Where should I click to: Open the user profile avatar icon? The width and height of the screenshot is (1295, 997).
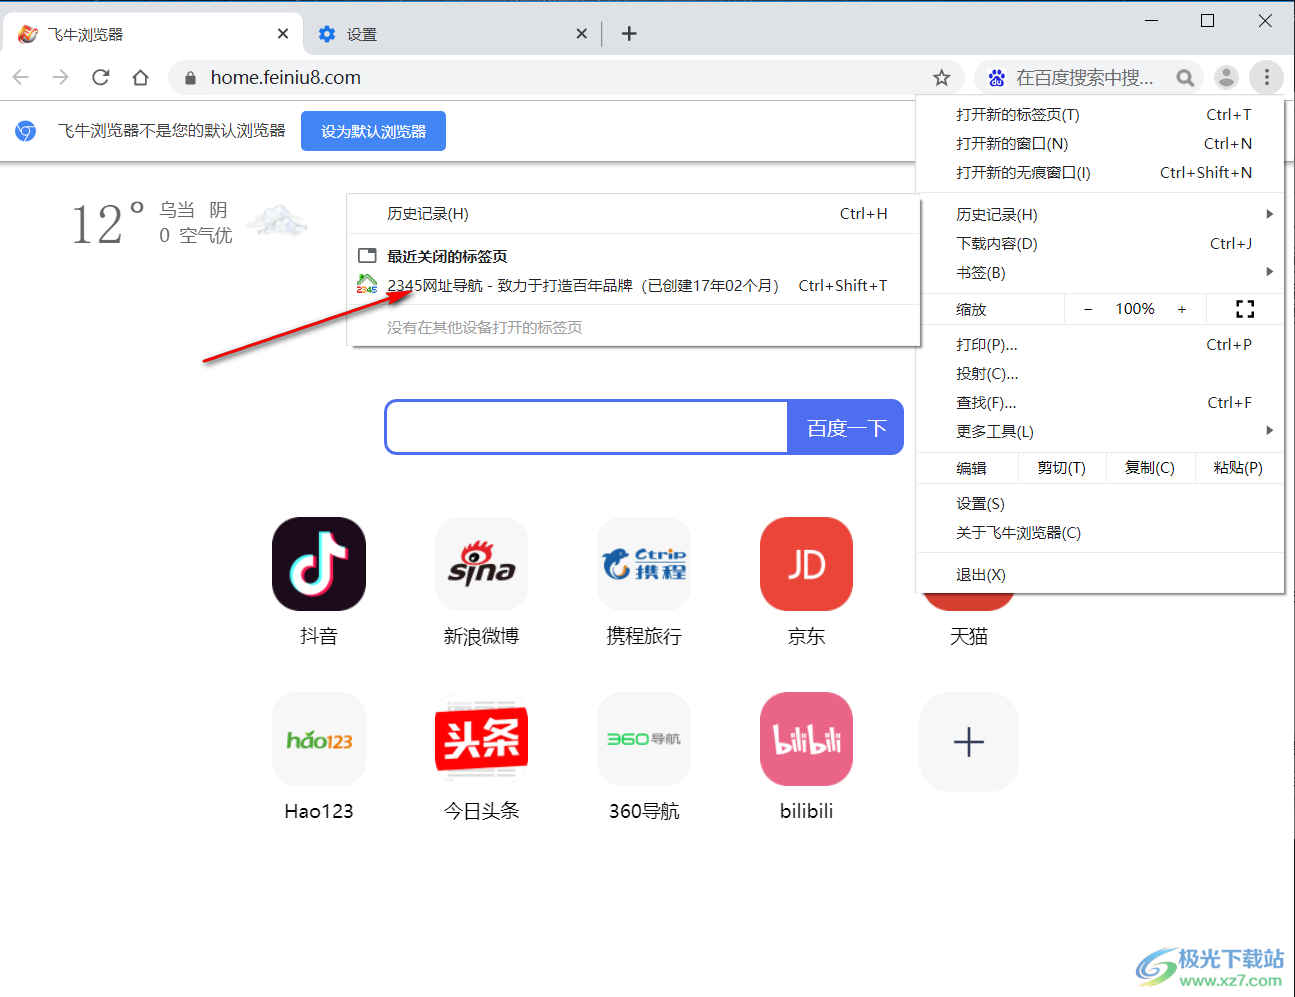[1227, 77]
